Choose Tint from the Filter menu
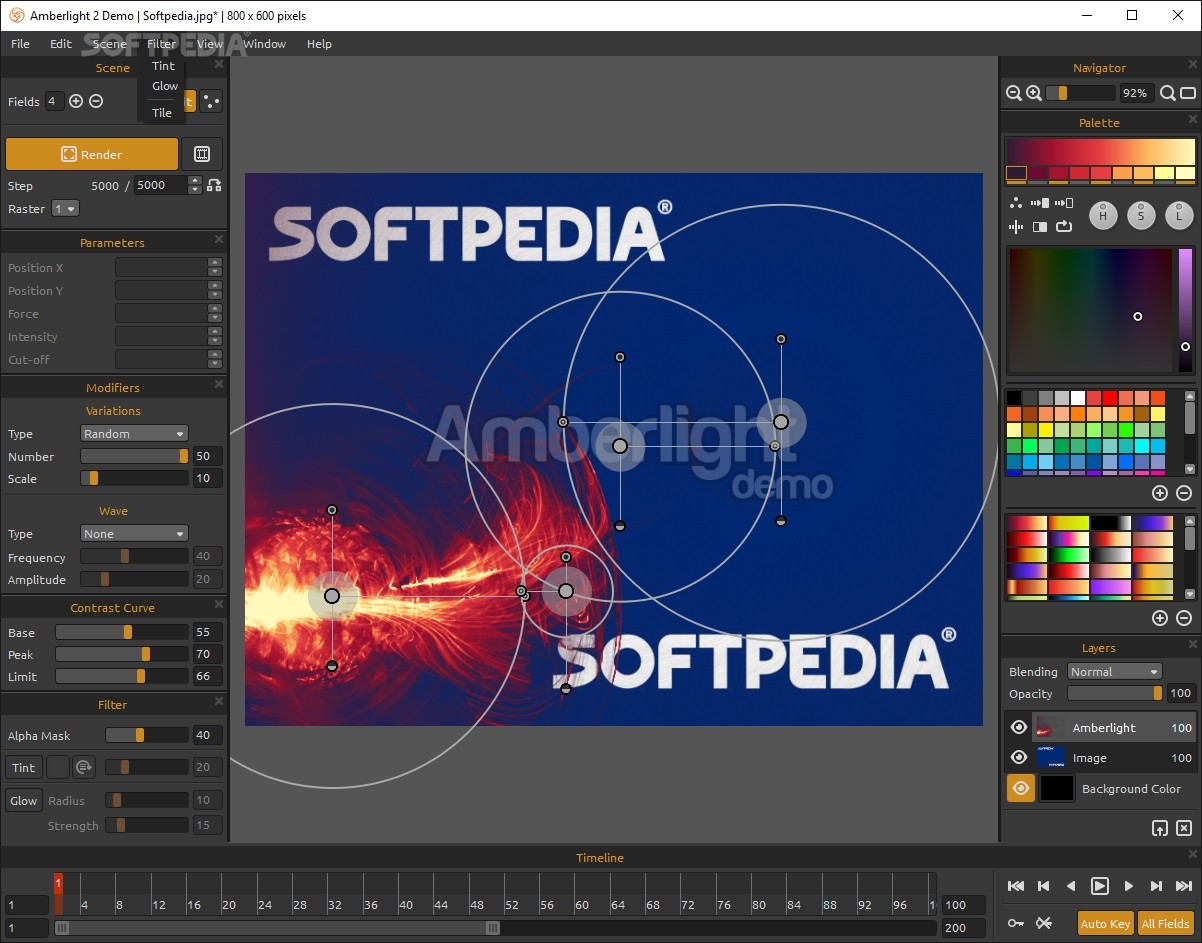The height and width of the screenshot is (943, 1202). coord(163,66)
